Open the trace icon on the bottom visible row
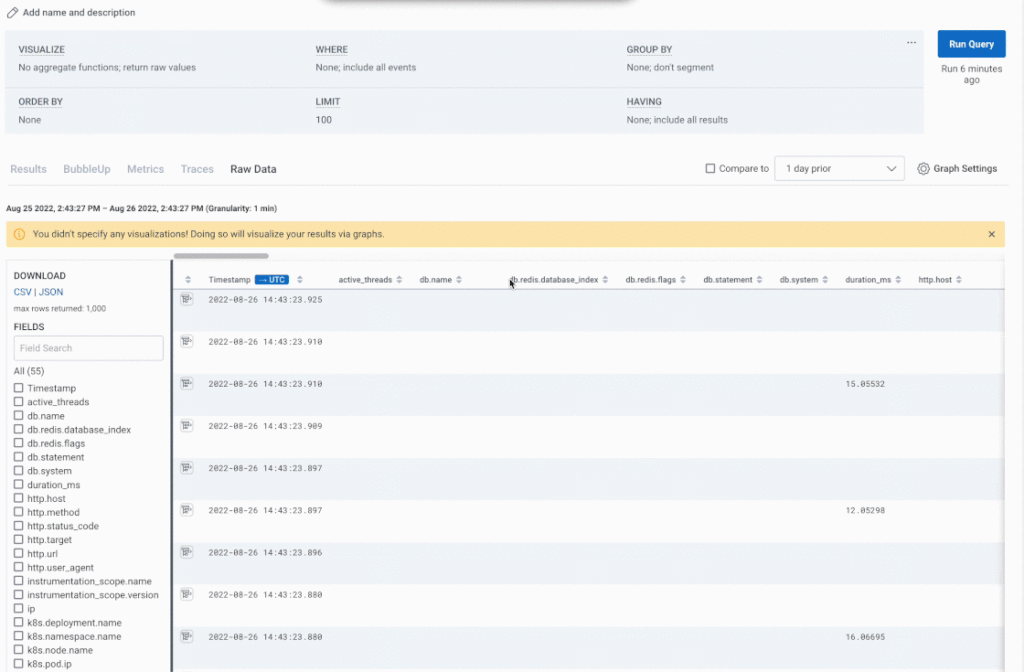The width and height of the screenshot is (1024, 672). (186, 636)
